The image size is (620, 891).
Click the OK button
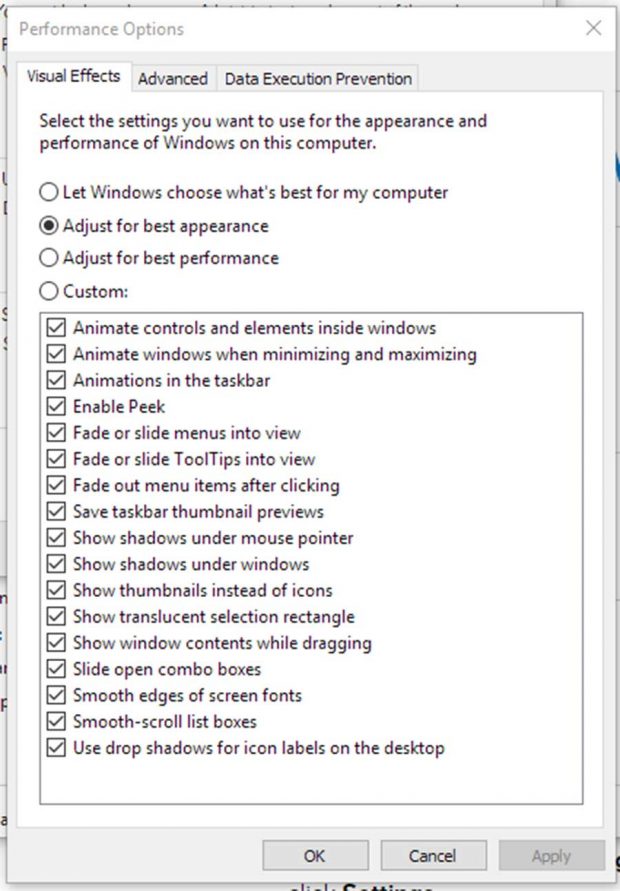coord(314,856)
